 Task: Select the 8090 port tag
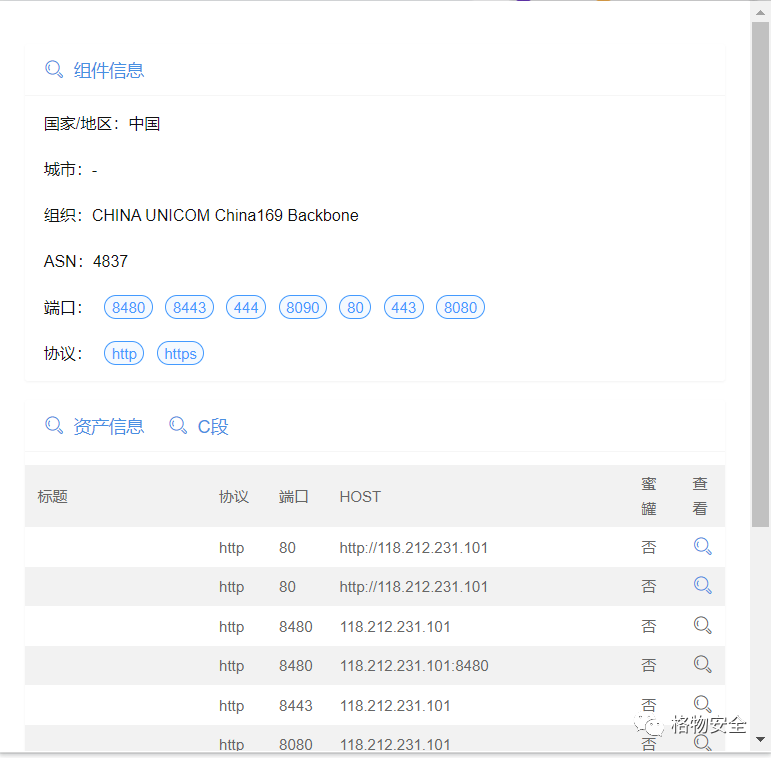point(303,307)
